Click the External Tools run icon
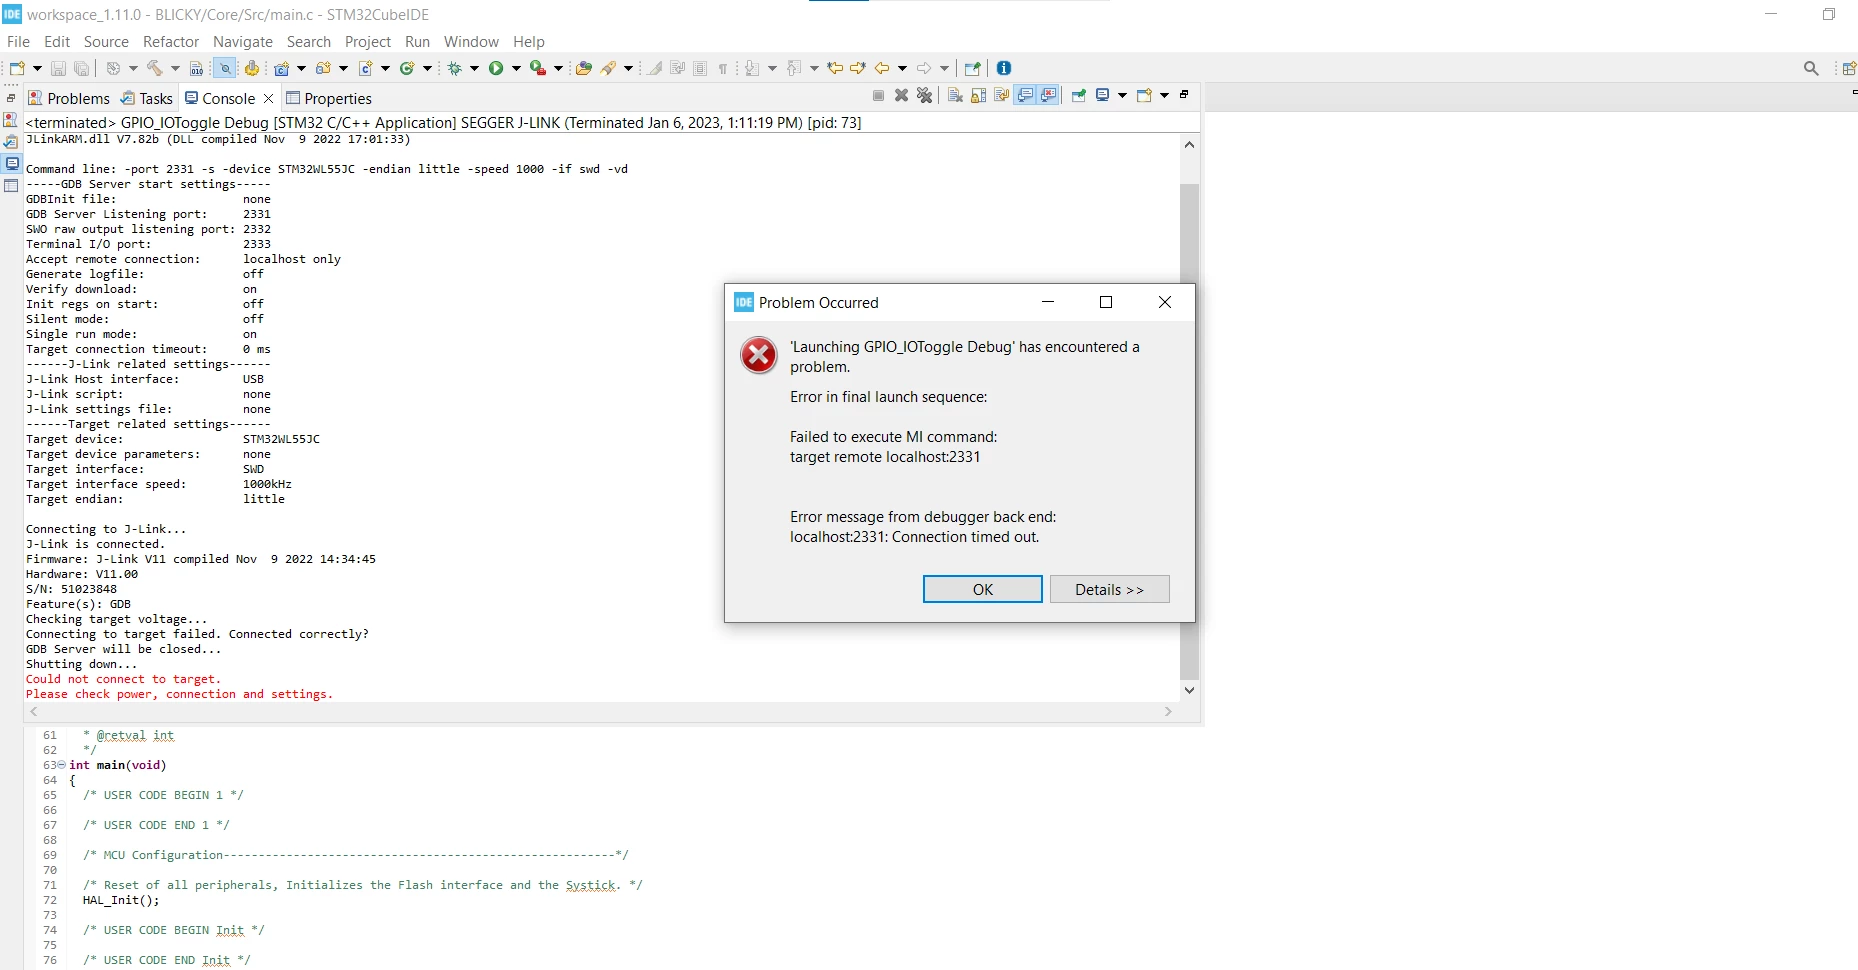 pyautogui.click(x=538, y=68)
